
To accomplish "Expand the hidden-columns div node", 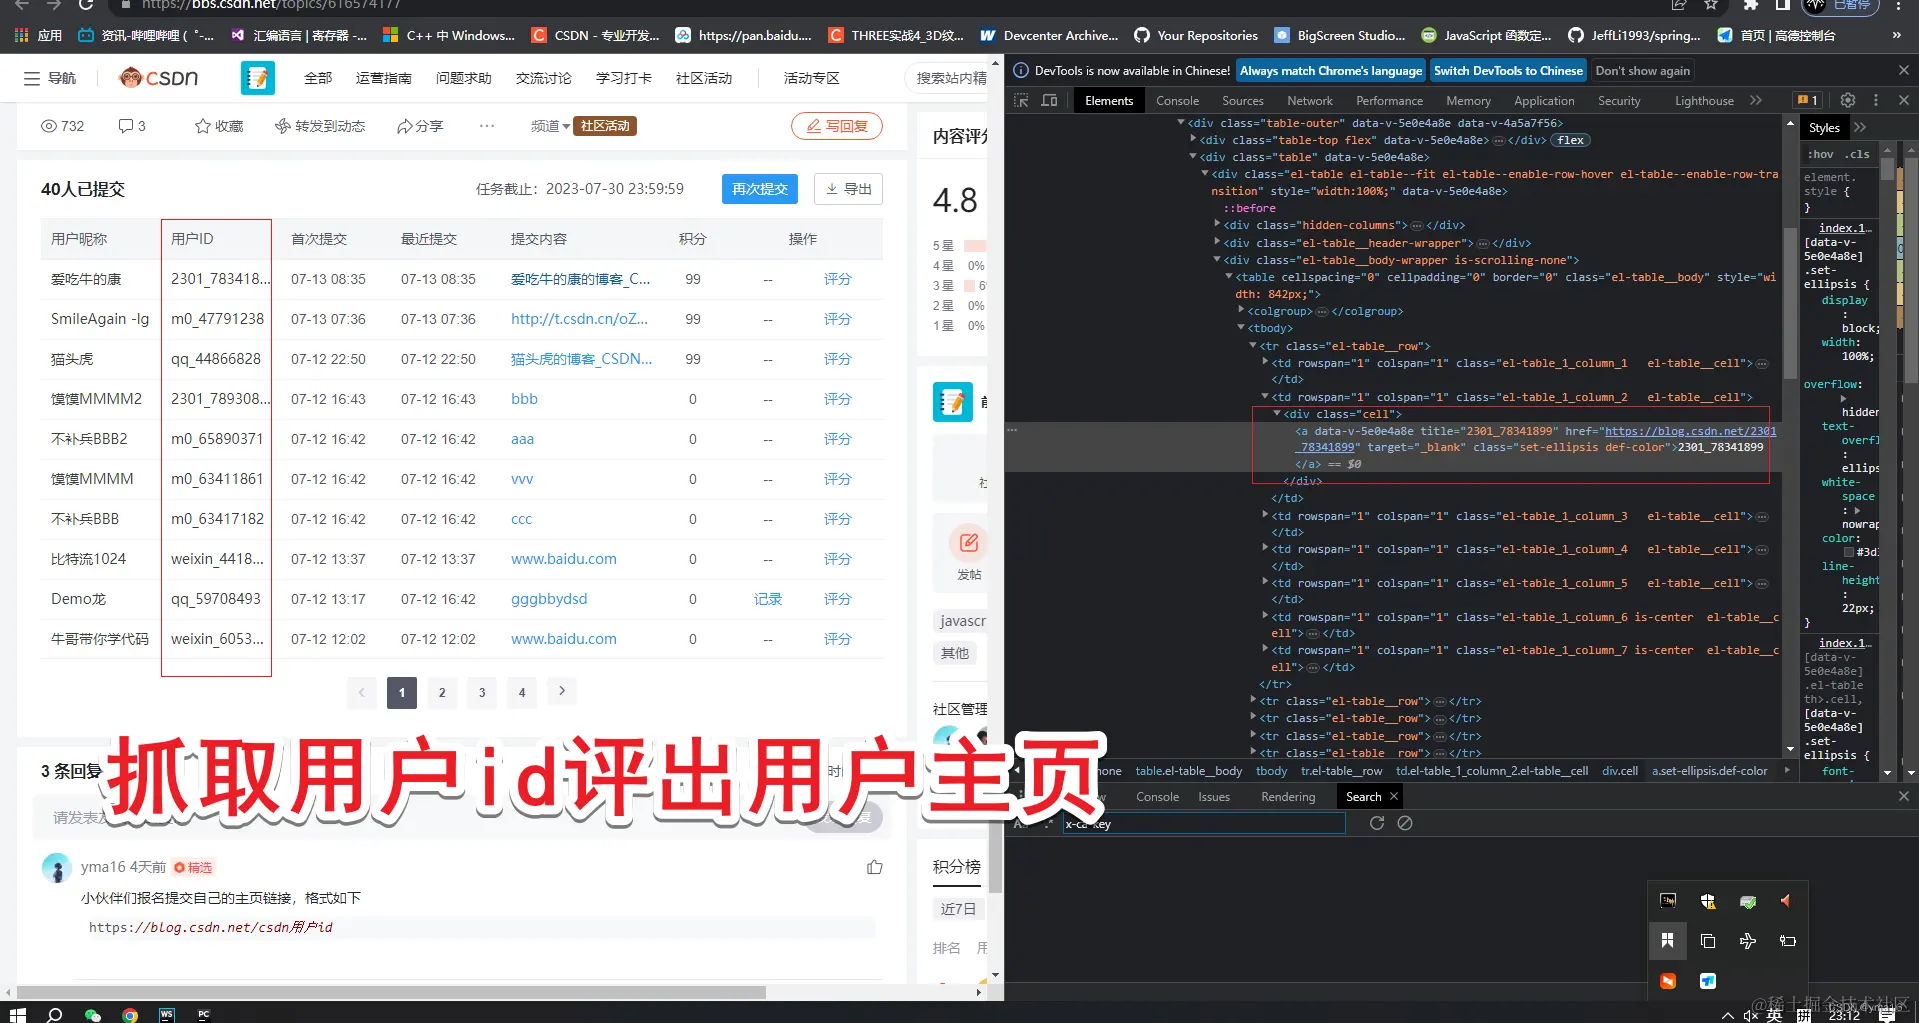I will point(1217,225).
